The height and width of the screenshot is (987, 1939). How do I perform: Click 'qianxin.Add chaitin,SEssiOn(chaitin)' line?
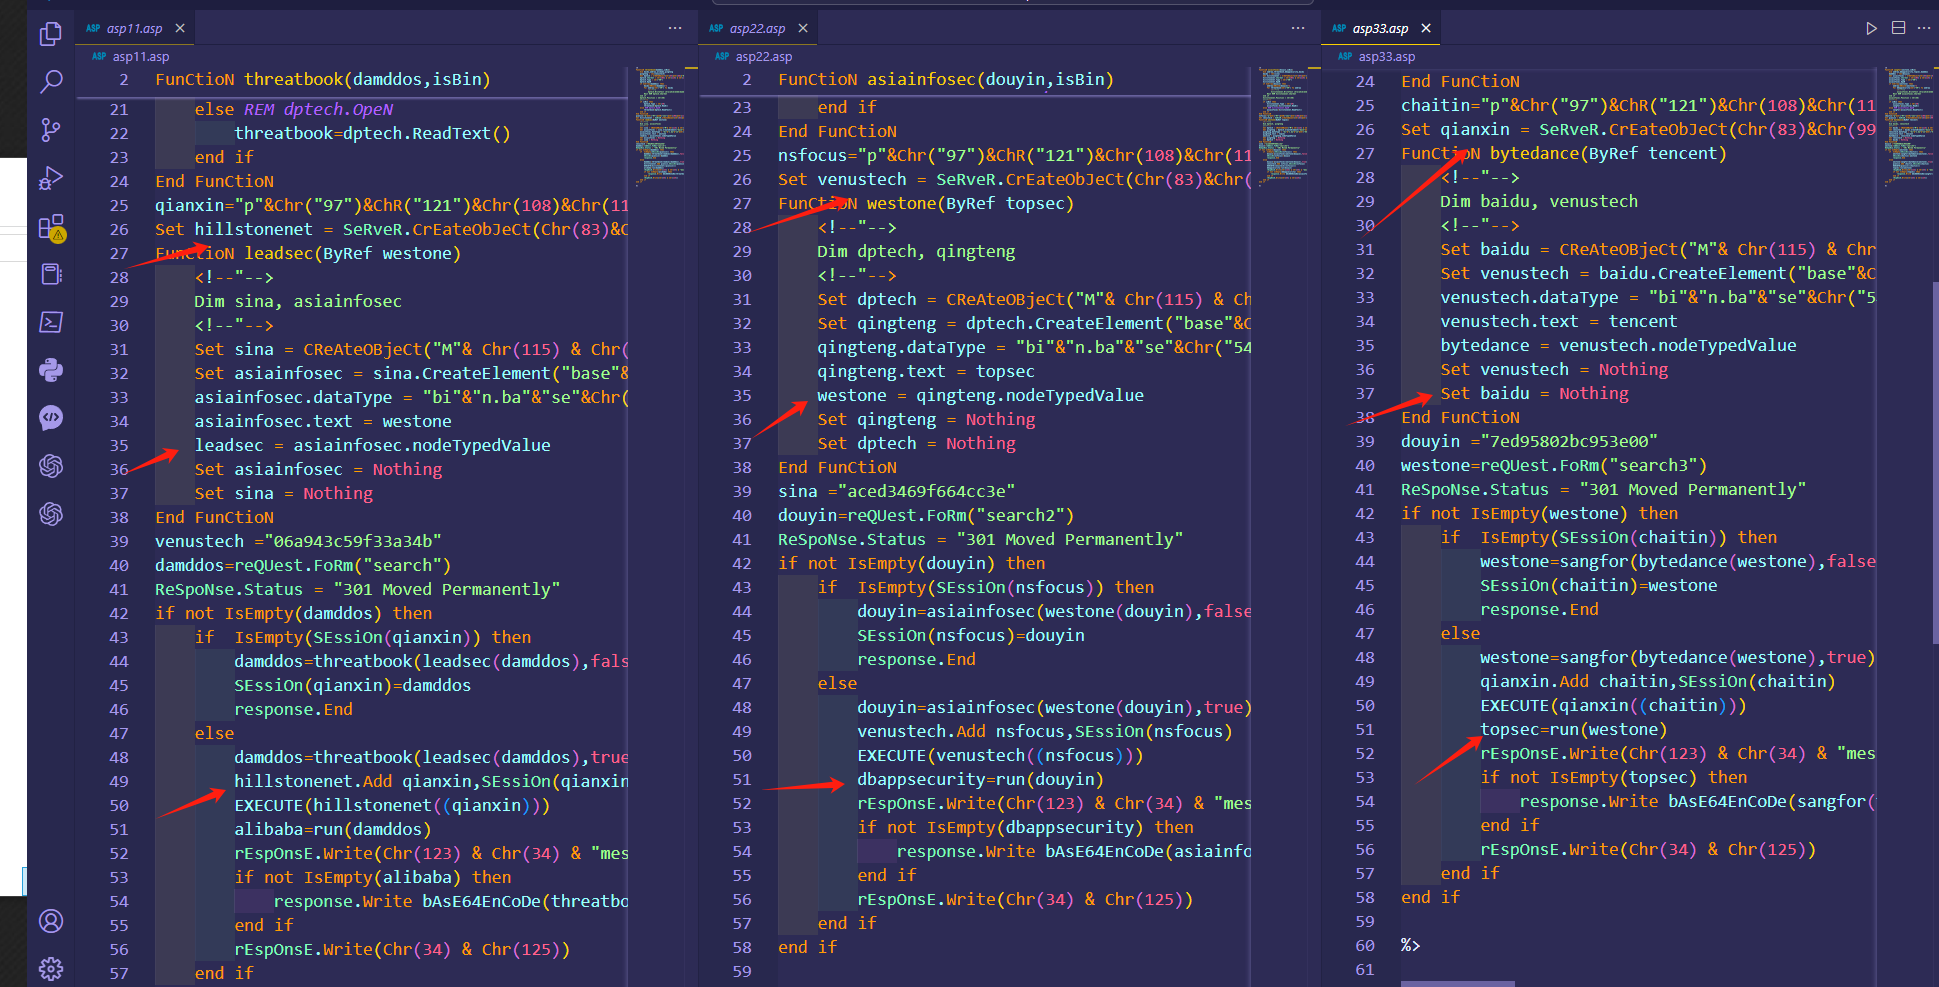(x=1658, y=682)
